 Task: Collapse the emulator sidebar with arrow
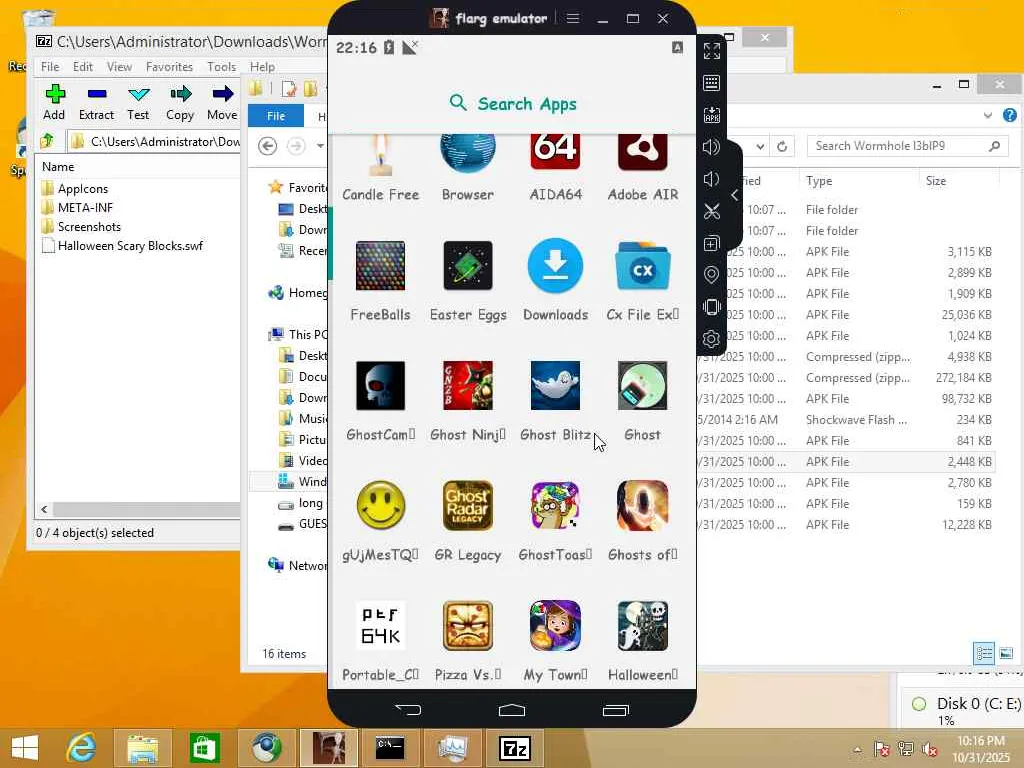click(x=735, y=195)
